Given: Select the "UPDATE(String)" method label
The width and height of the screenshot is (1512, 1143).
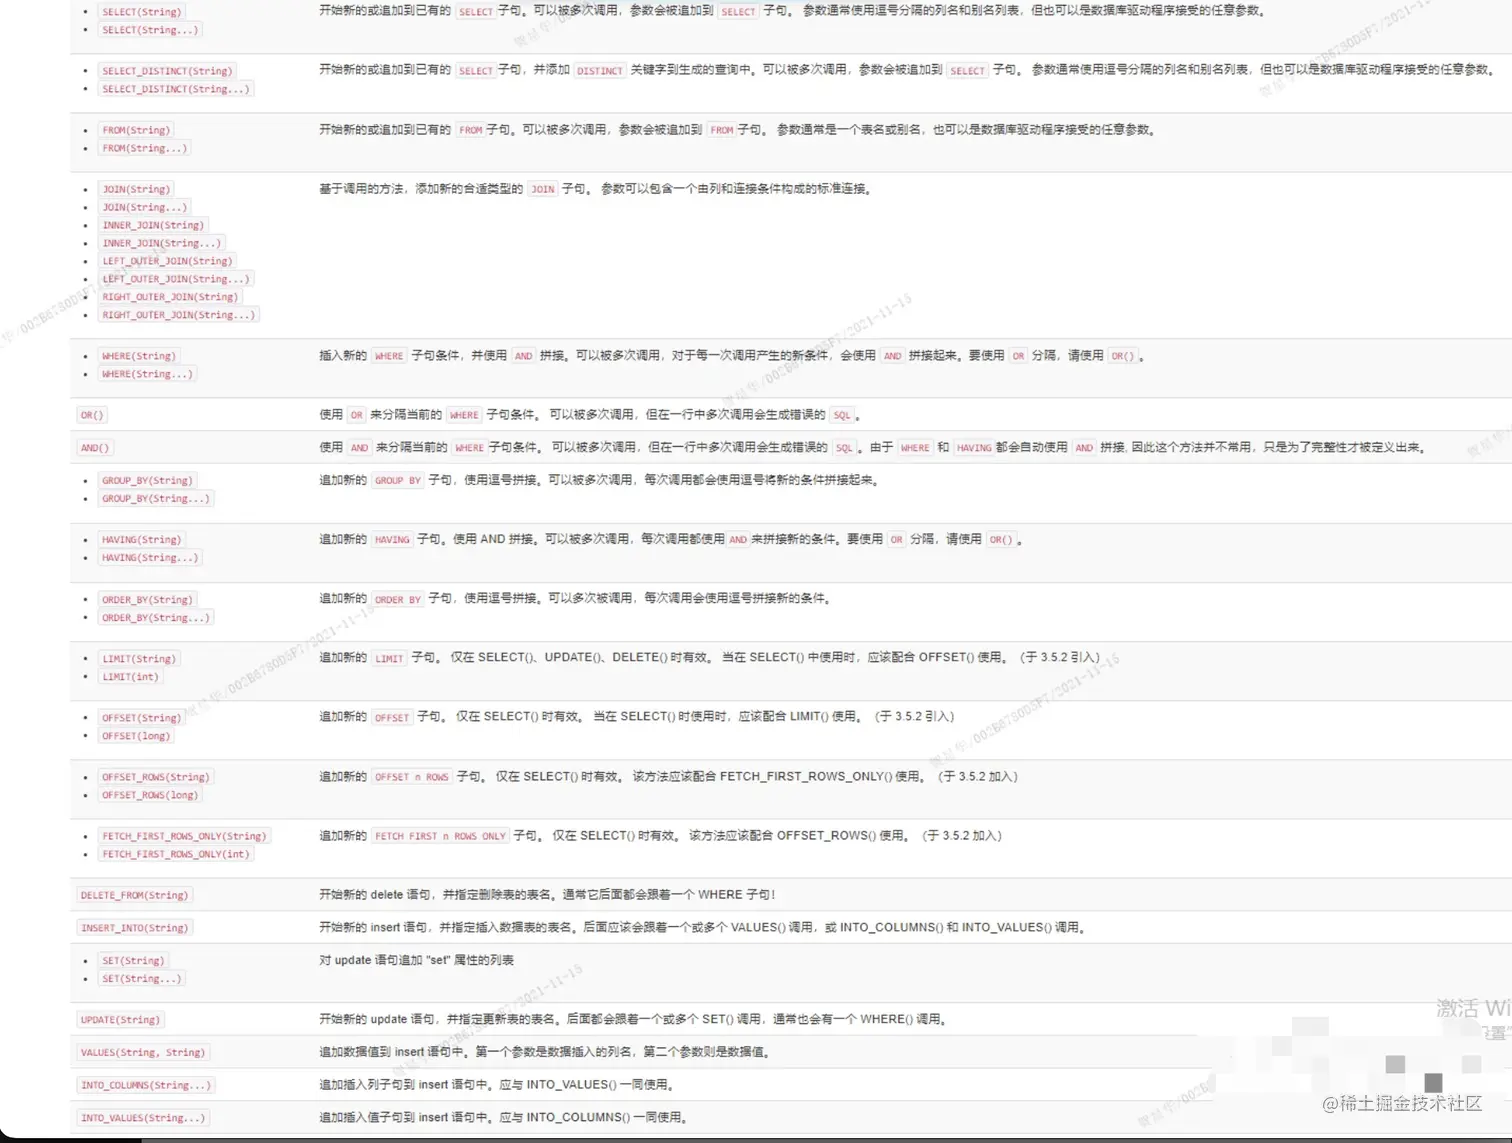Looking at the screenshot, I should [x=120, y=1020].
